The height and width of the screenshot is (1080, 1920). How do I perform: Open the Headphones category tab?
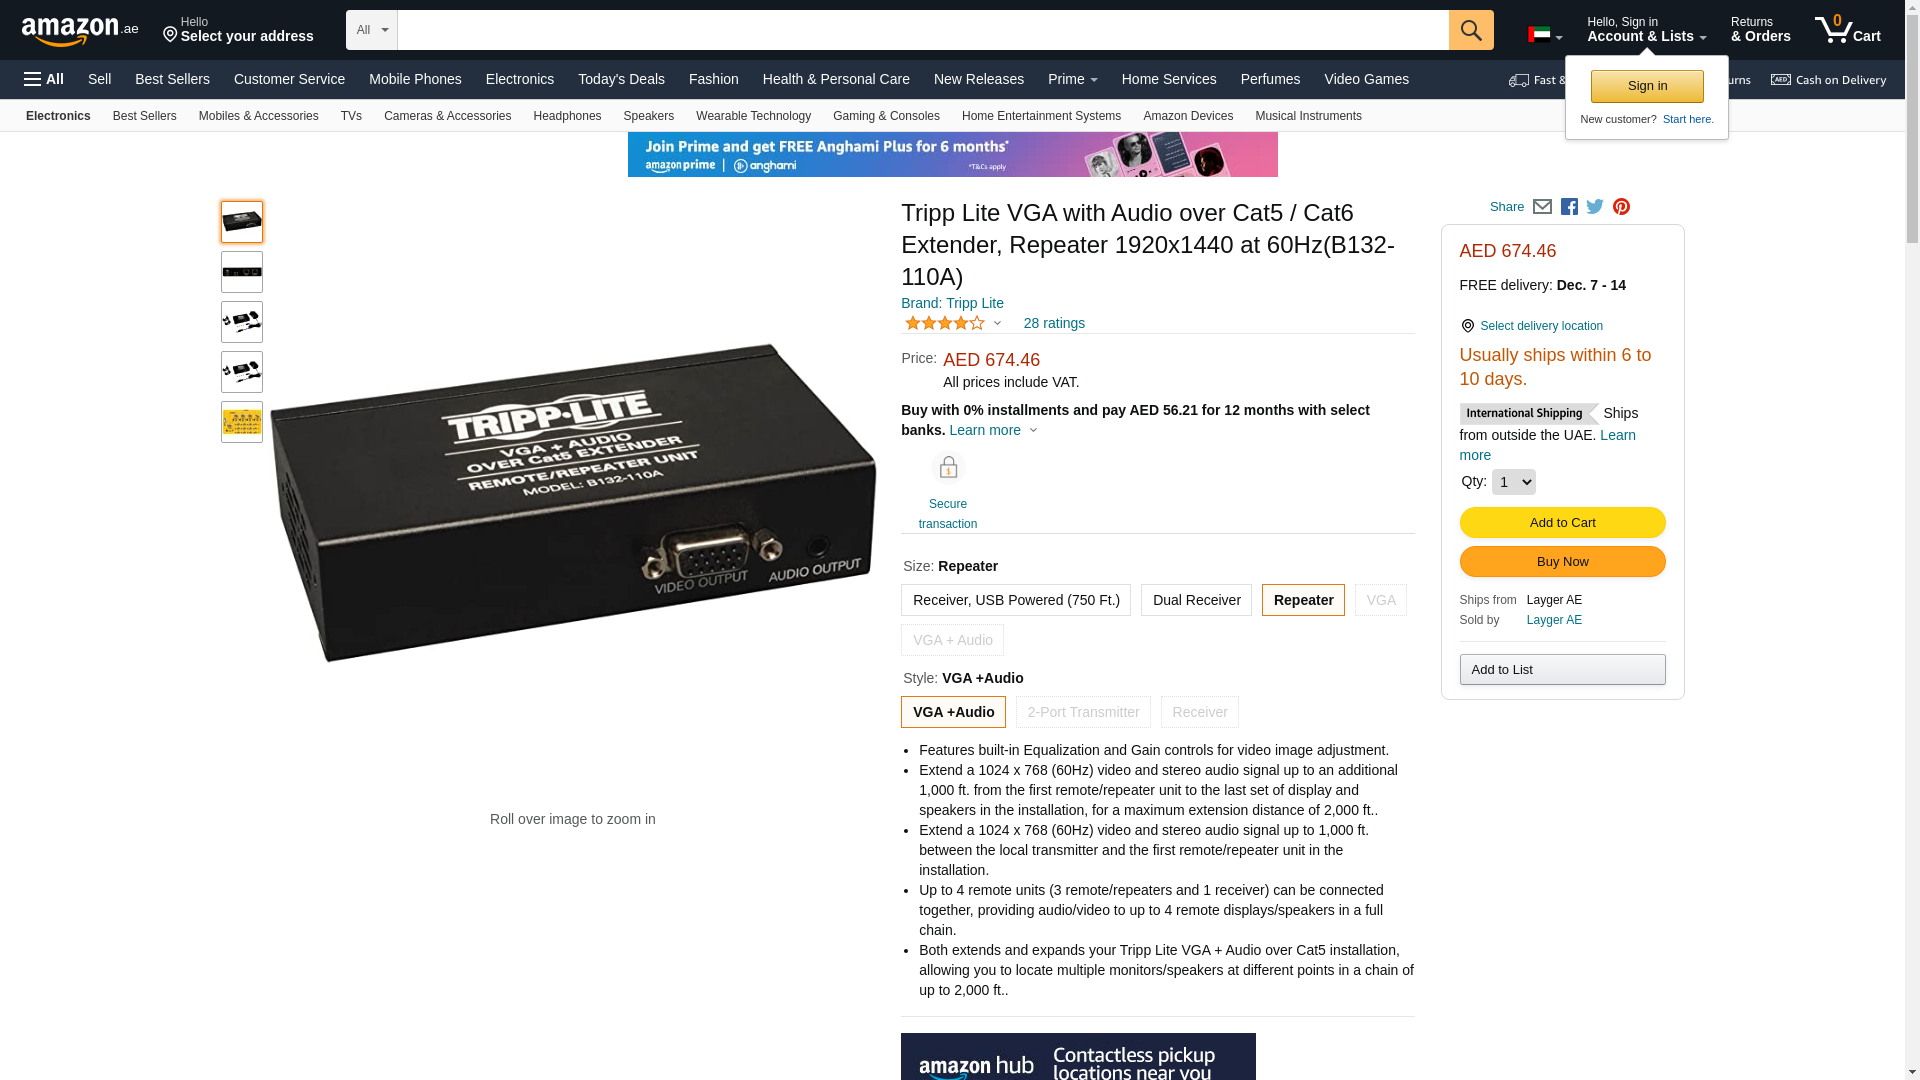click(567, 116)
